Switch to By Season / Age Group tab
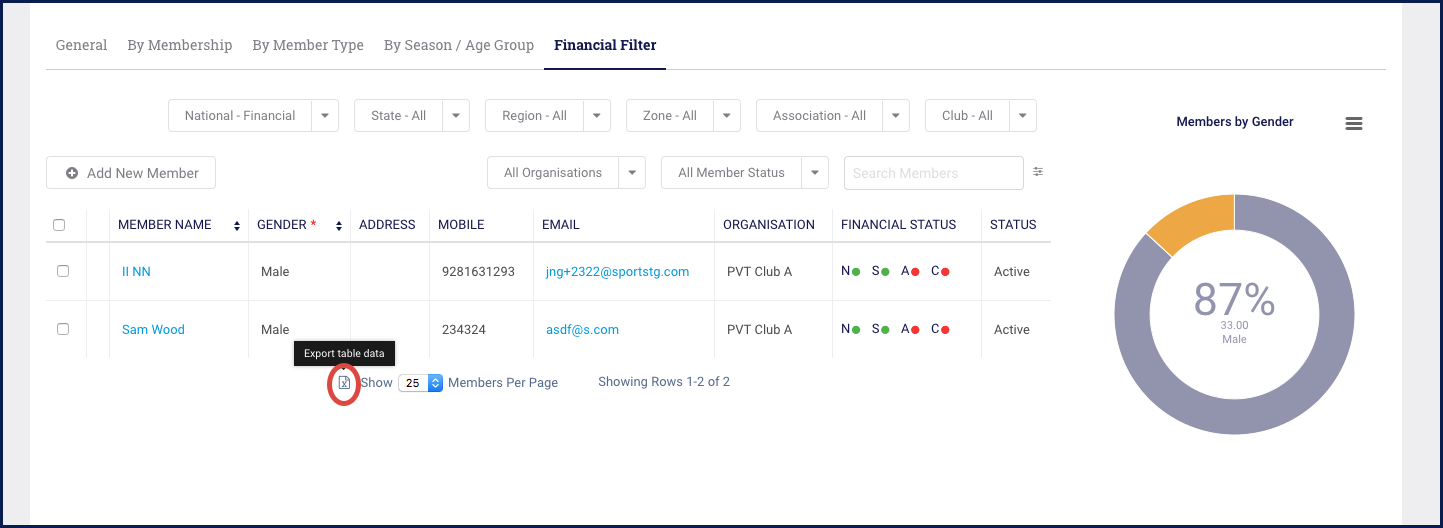1443x528 pixels. point(459,45)
